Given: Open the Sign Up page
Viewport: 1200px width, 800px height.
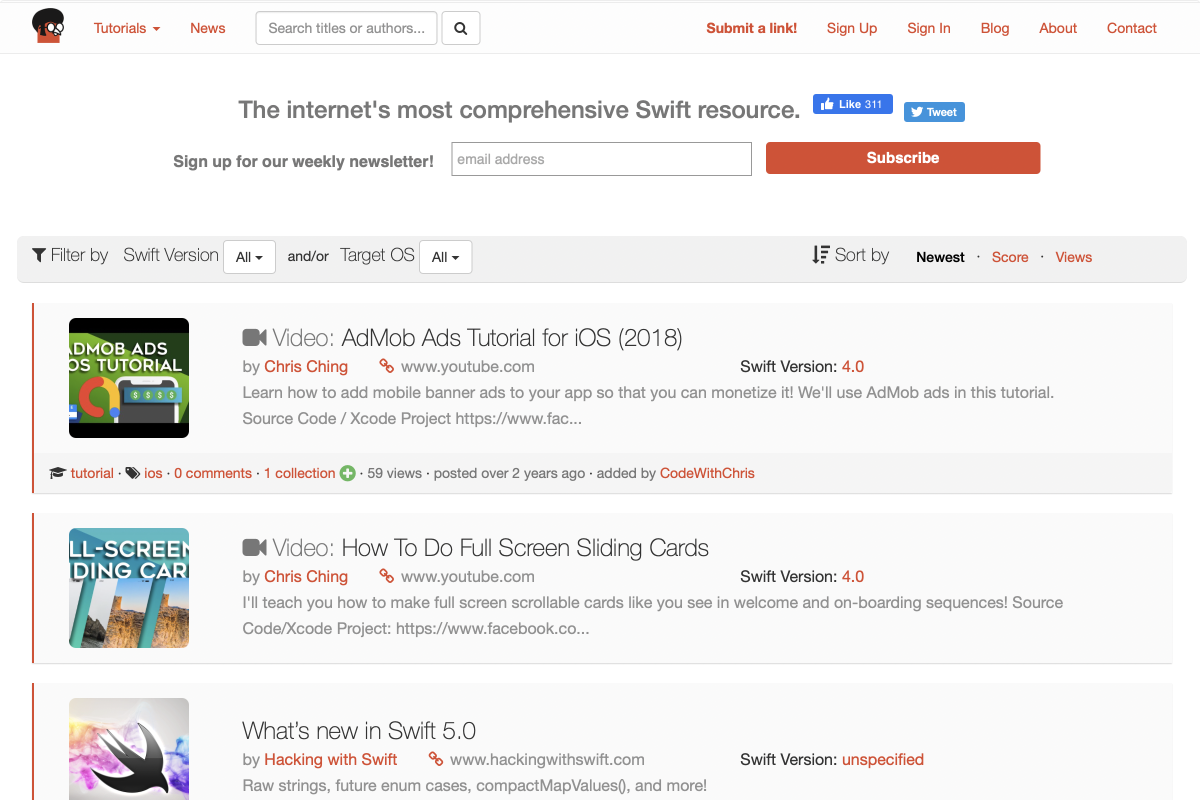Looking at the screenshot, I should pyautogui.click(x=852, y=28).
